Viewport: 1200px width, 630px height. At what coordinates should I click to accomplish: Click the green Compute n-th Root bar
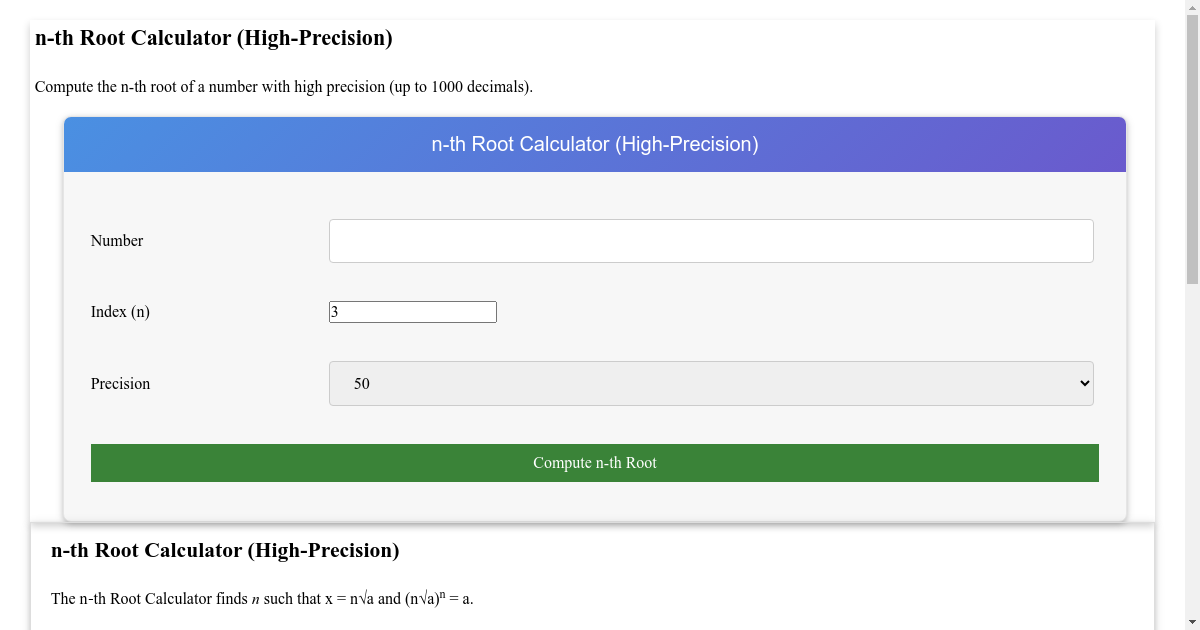(595, 462)
